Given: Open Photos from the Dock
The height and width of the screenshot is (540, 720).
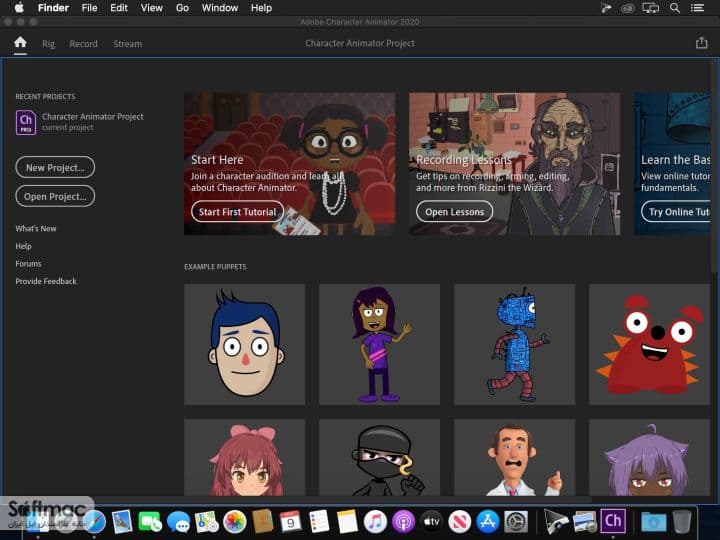Looking at the screenshot, I should click(x=235, y=522).
